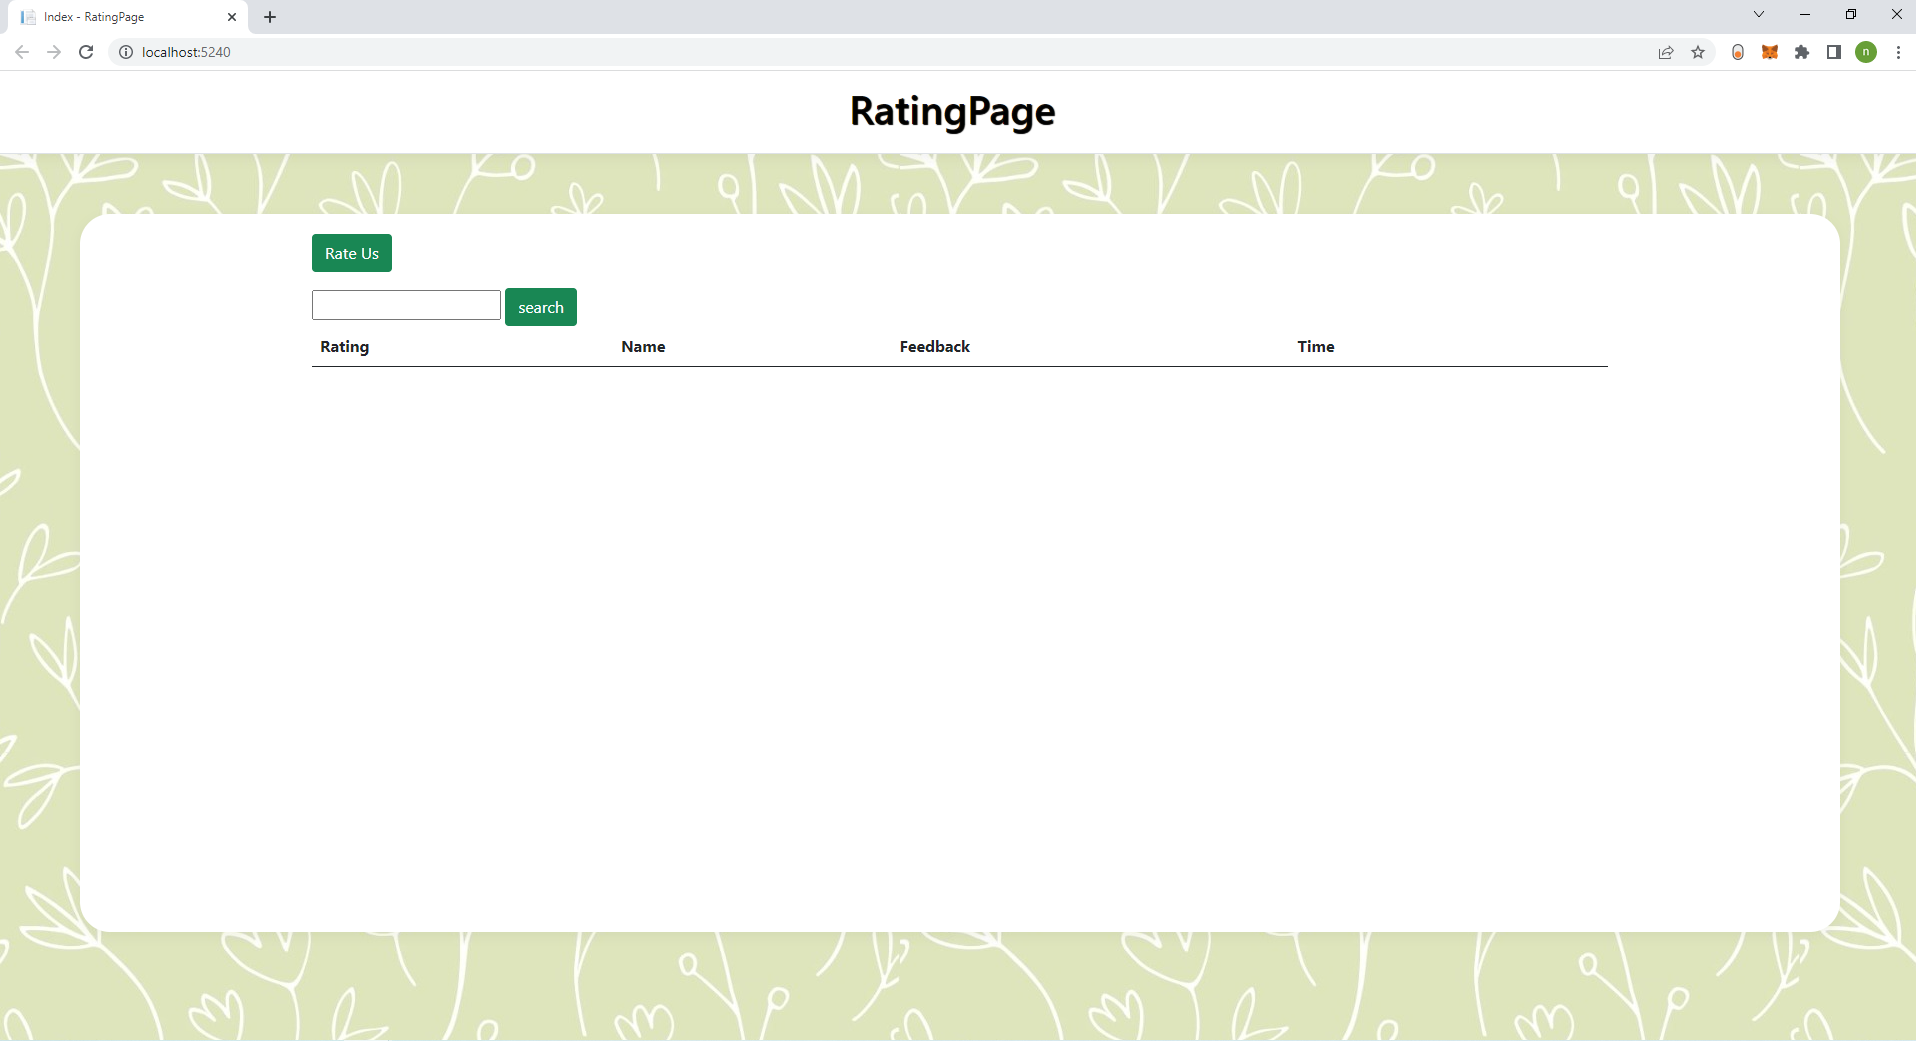Click the orange toggle-style extension icon

coord(1738,52)
